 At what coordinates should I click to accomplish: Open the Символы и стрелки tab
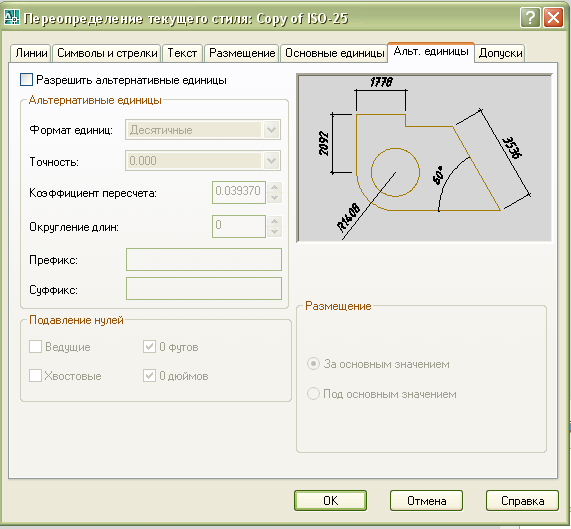point(107,53)
